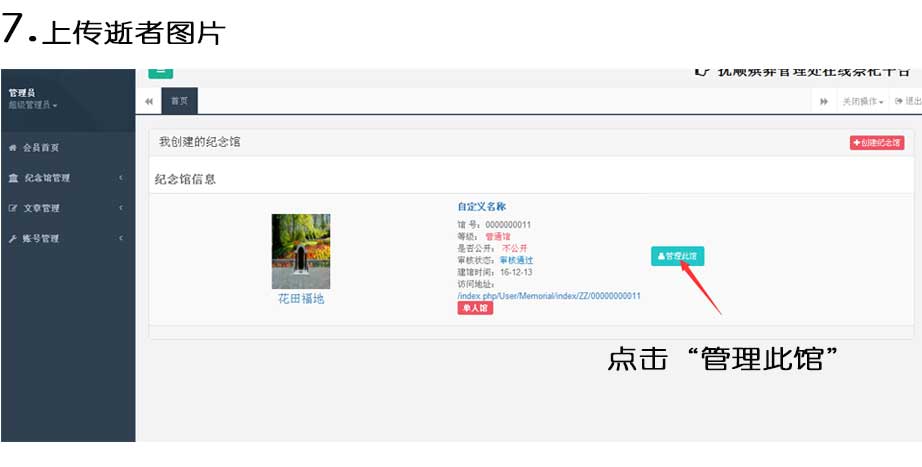Screen dimensions: 922x467
Task: Expand the 纪念馆管理 sidebar chevron
Action: point(120,178)
